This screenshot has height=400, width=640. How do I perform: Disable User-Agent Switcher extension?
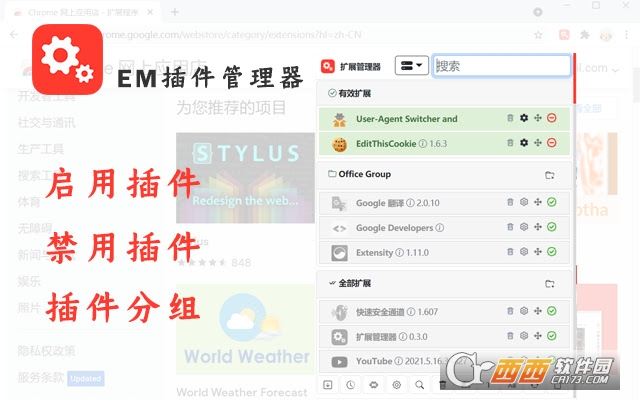tap(552, 119)
